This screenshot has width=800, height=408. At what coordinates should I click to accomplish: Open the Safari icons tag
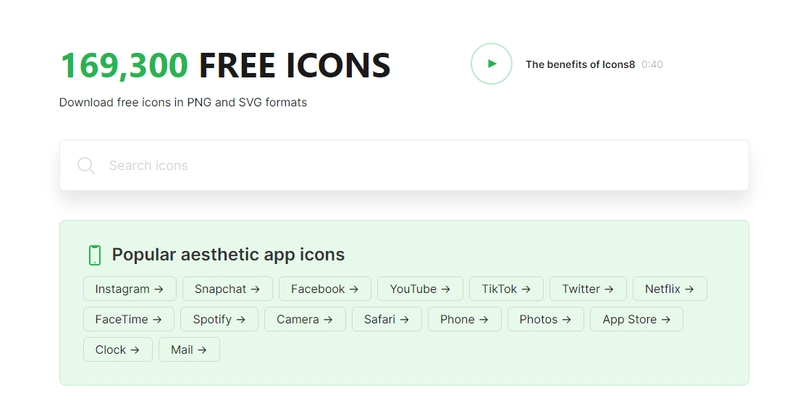(x=387, y=320)
